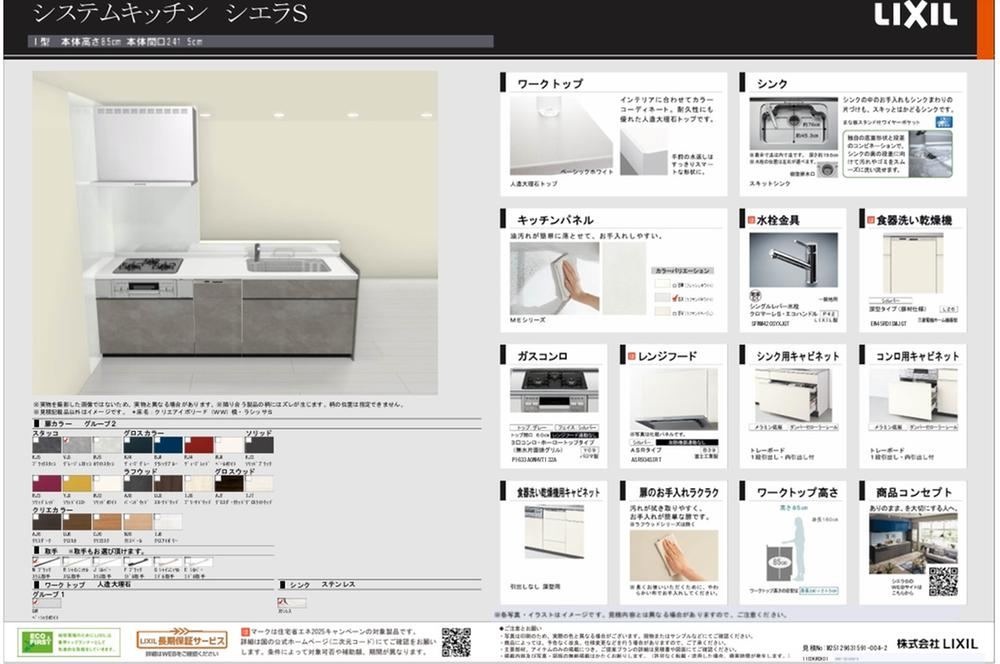Open the シンク用キャビネット product card

793,406
